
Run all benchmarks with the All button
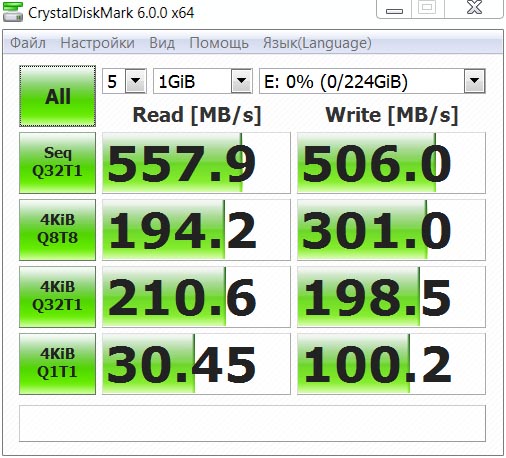click(x=57, y=96)
